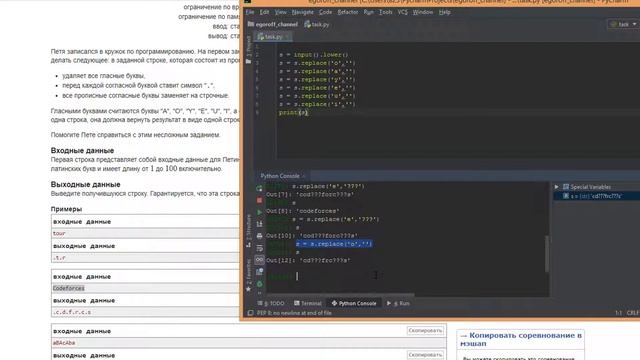
Task: Click the highlighted Codeforces sample input
Action: (69, 288)
